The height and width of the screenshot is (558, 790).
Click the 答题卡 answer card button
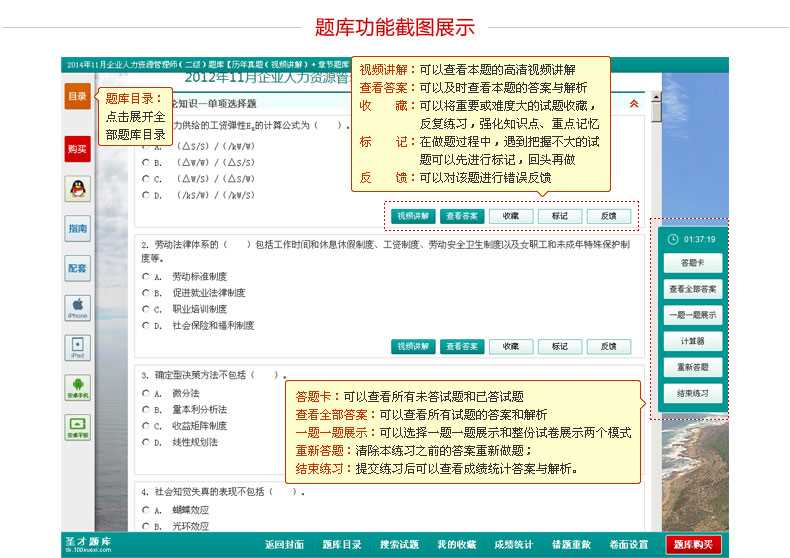[x=693, y=263]
